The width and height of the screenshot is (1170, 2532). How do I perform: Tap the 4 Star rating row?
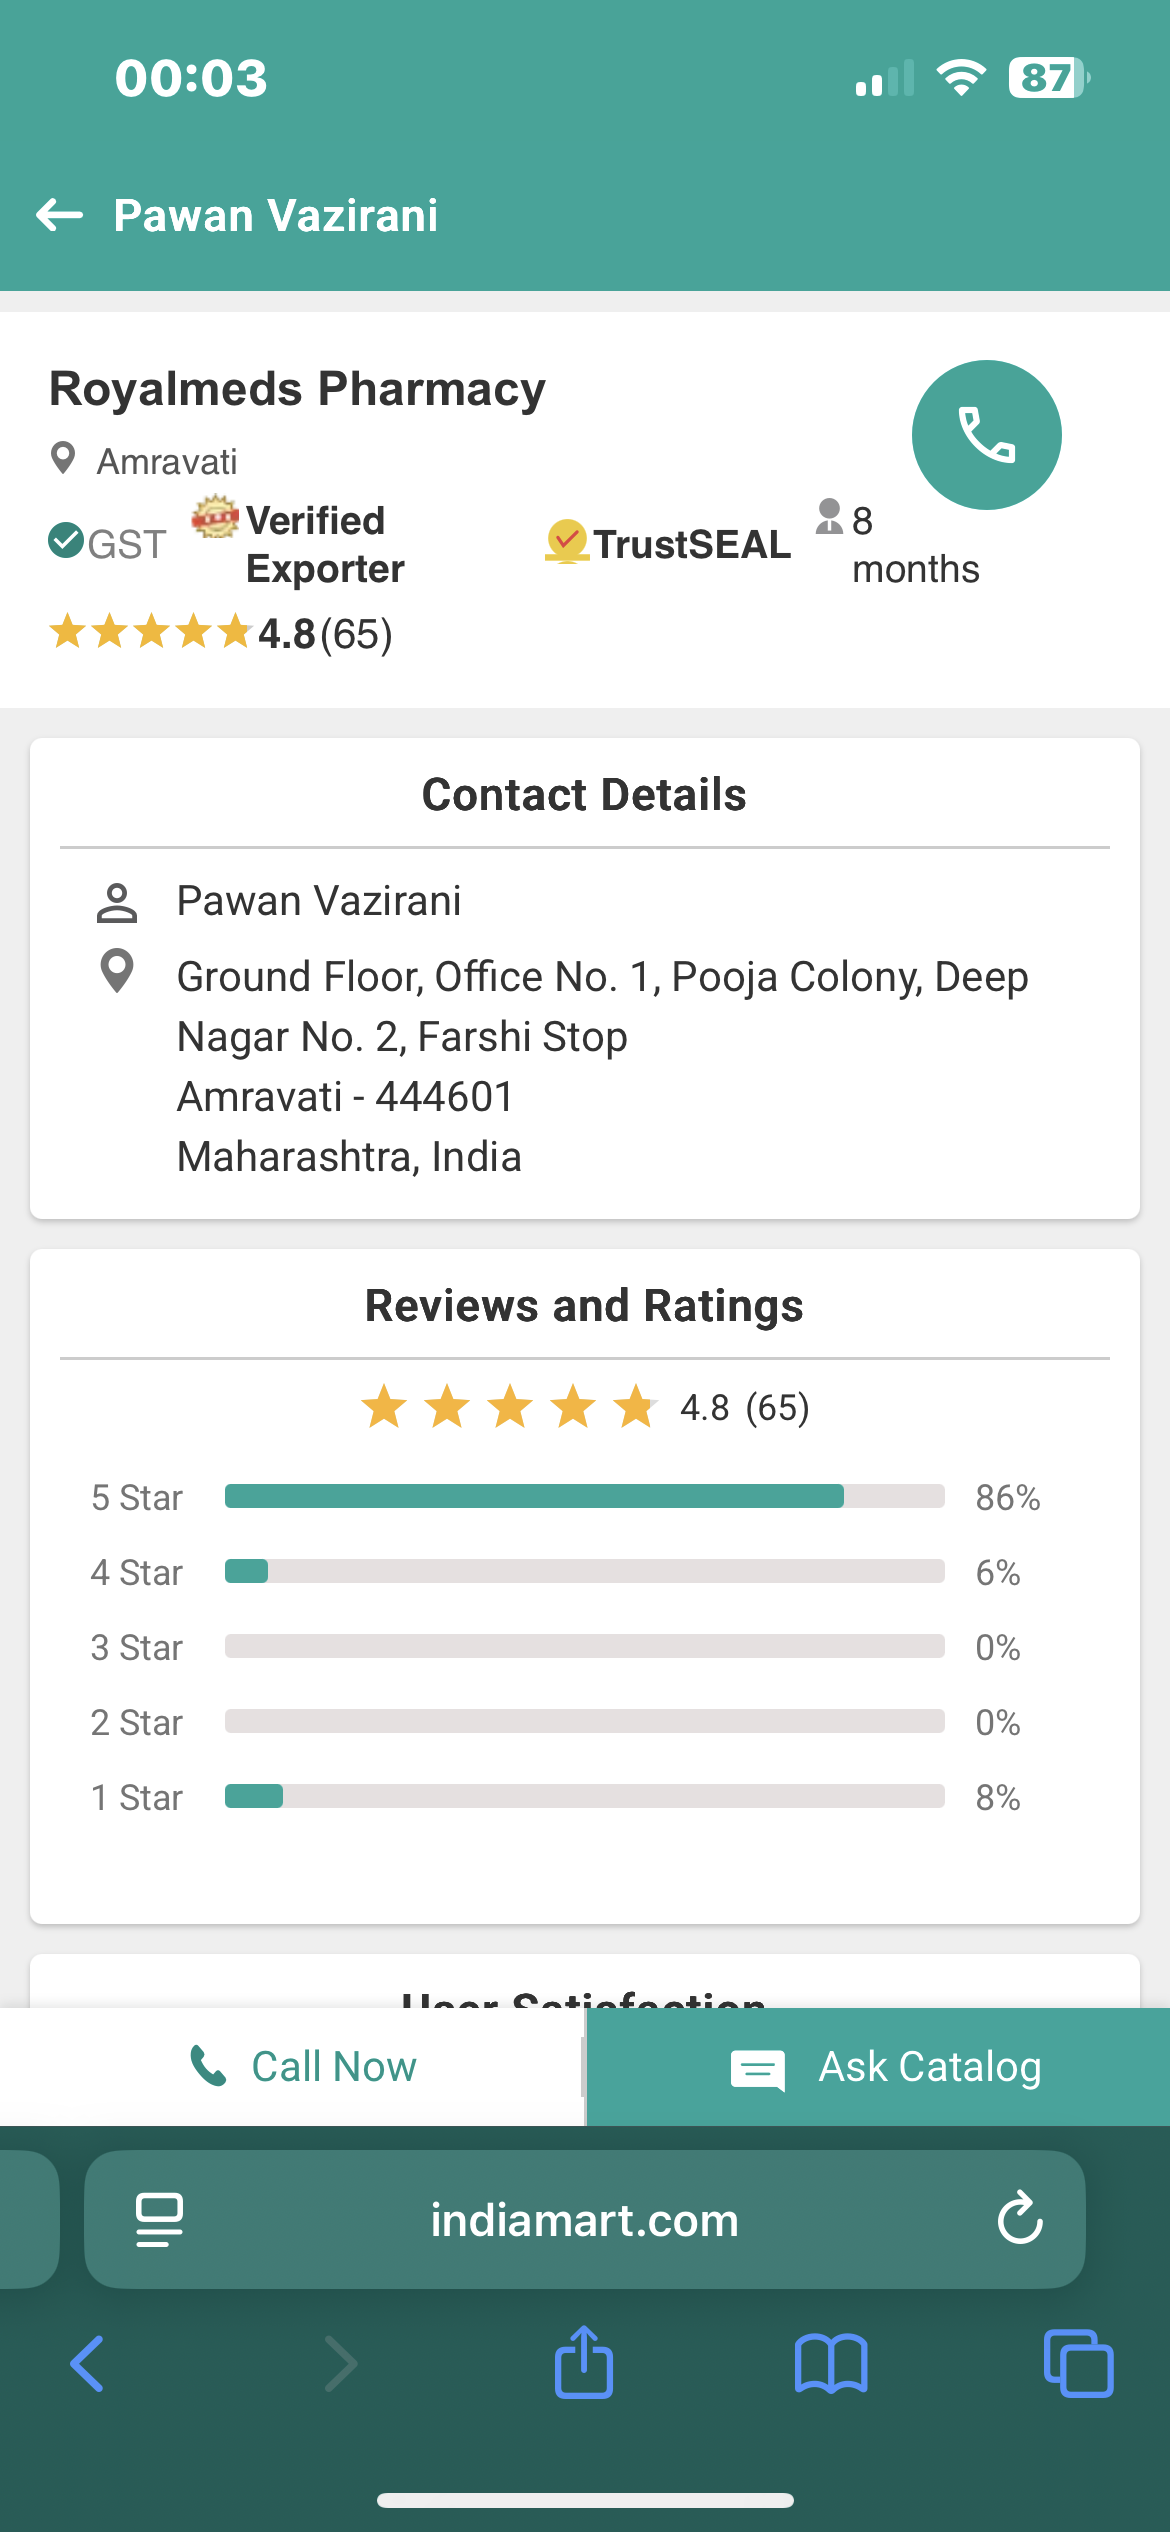(x=584, y=1572)
